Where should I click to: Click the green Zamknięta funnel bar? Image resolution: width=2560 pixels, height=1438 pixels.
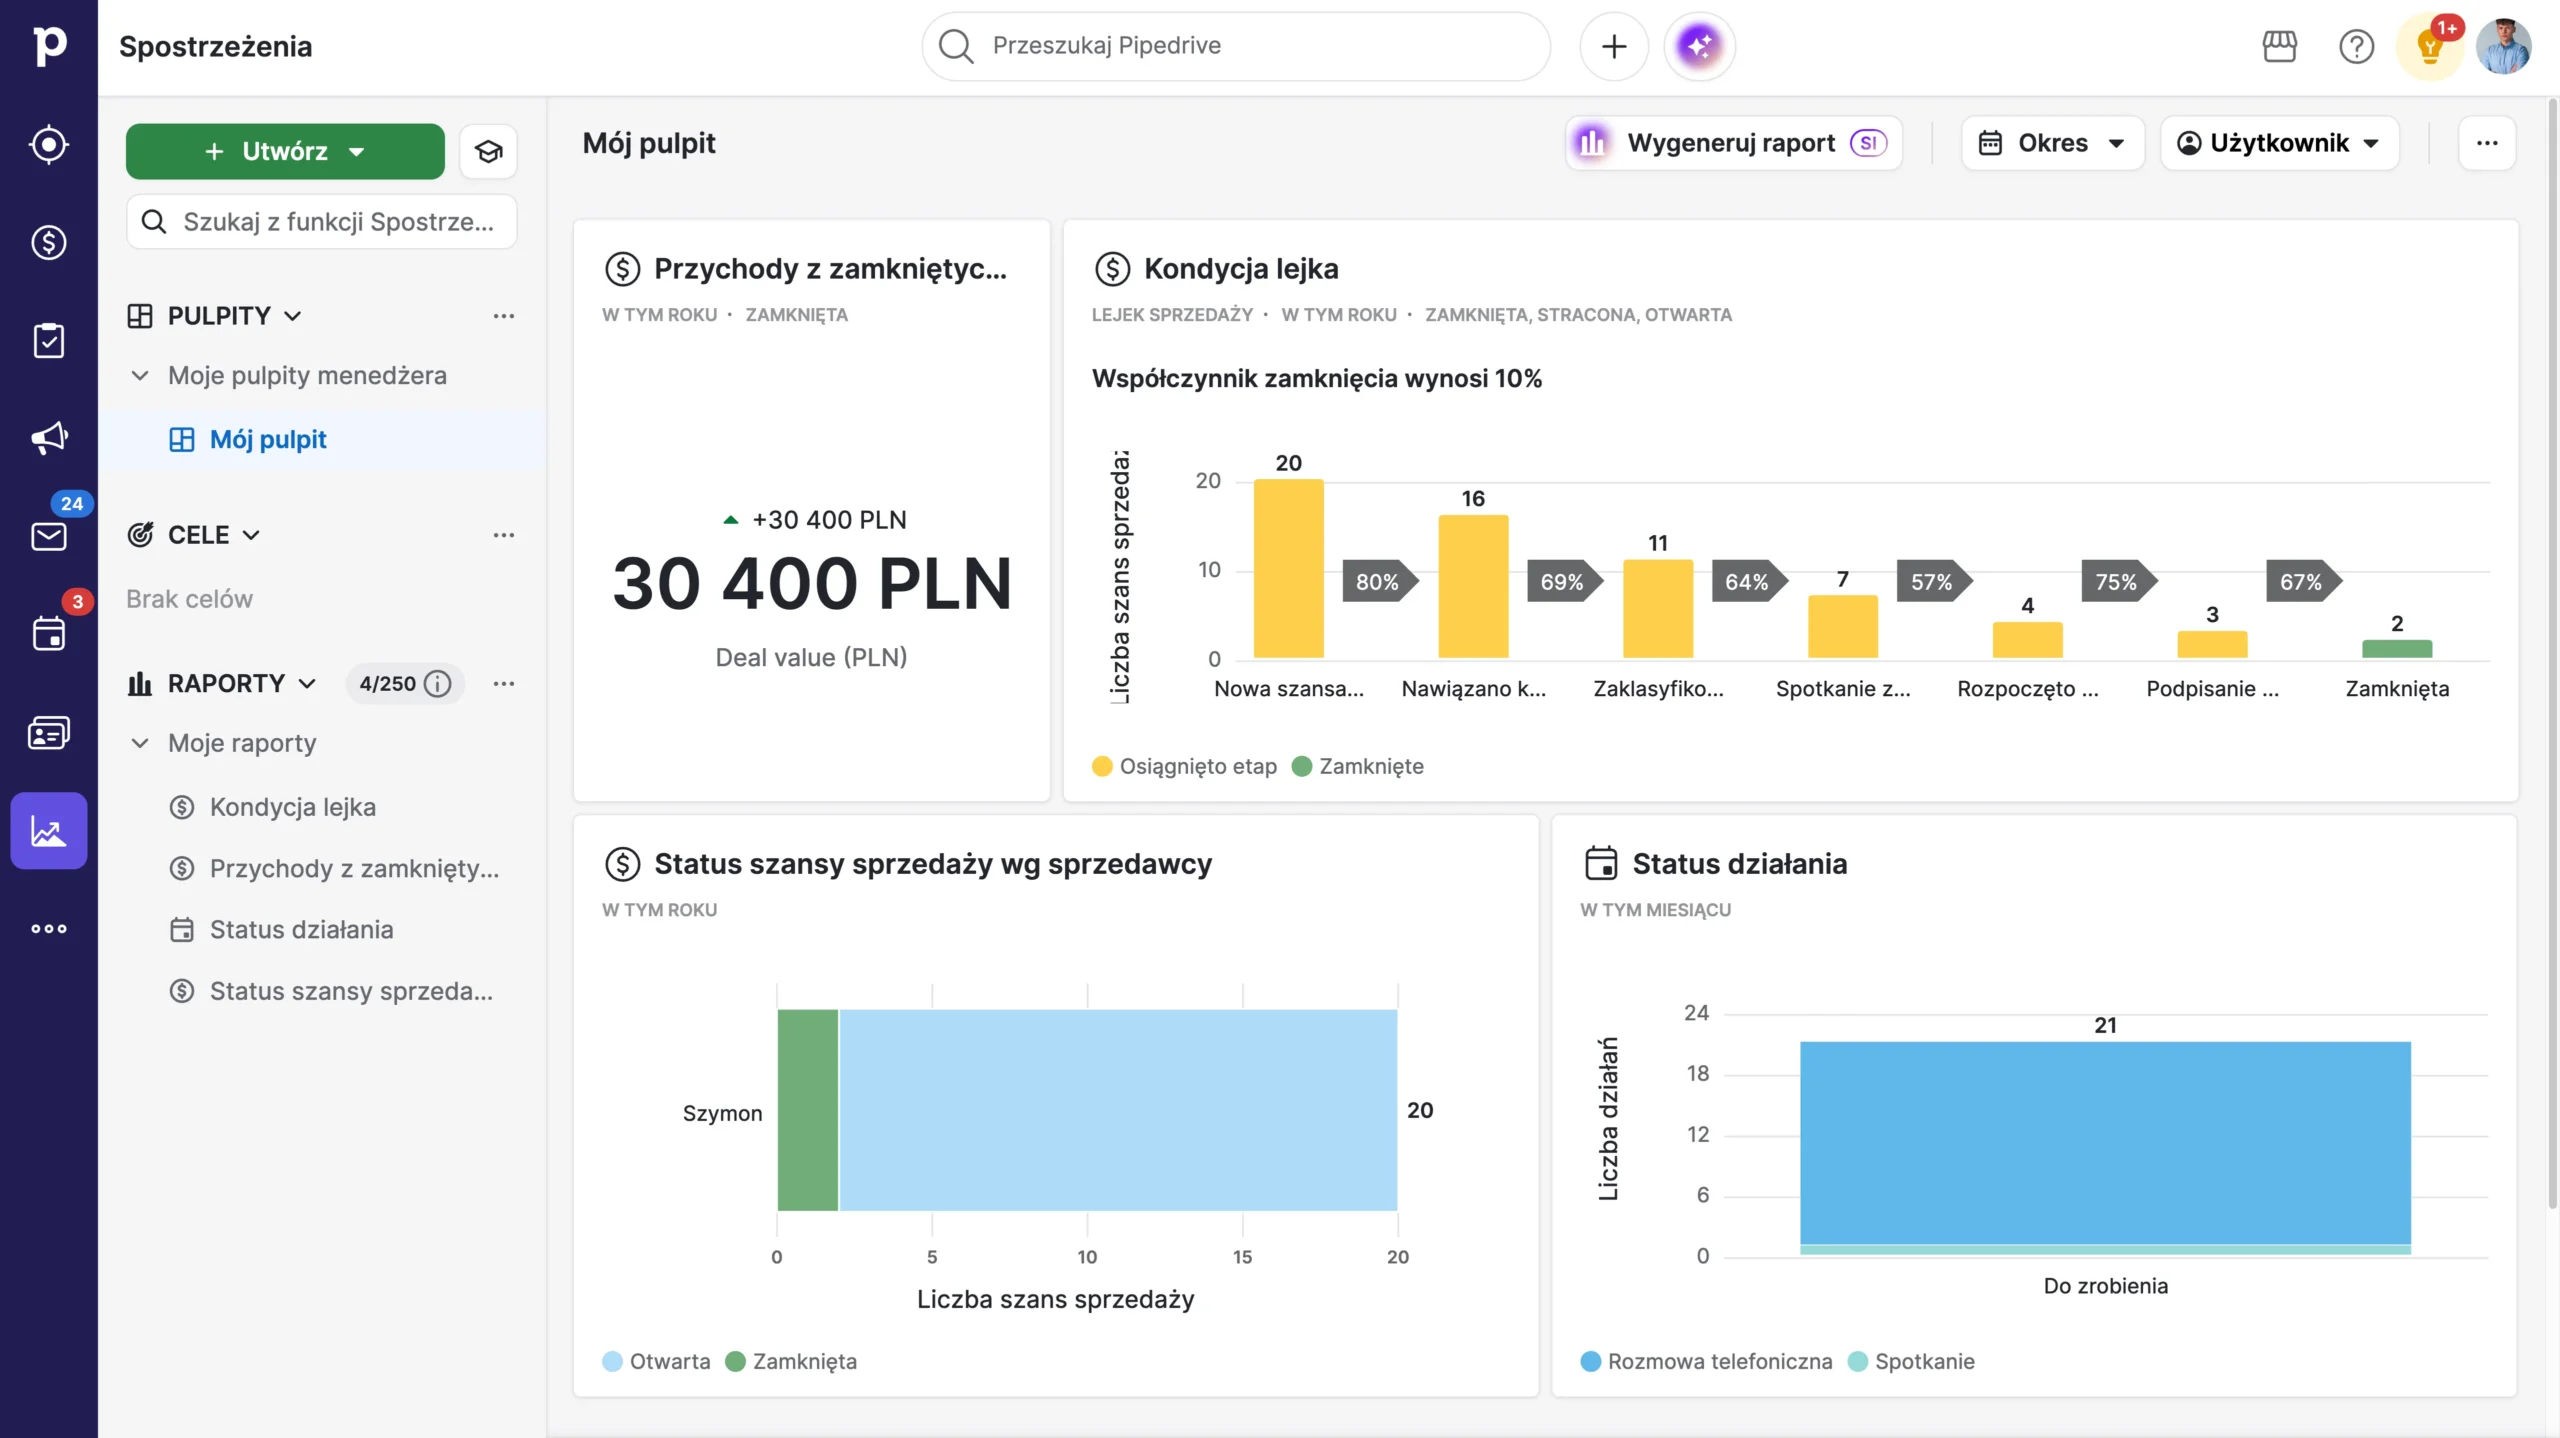tap(2397, 649)
